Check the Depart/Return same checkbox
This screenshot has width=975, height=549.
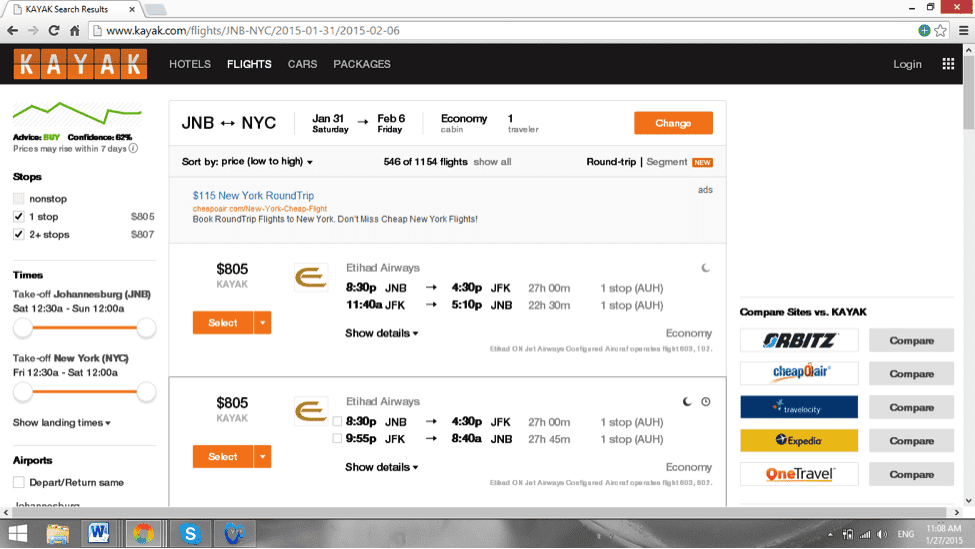point(19,483)
